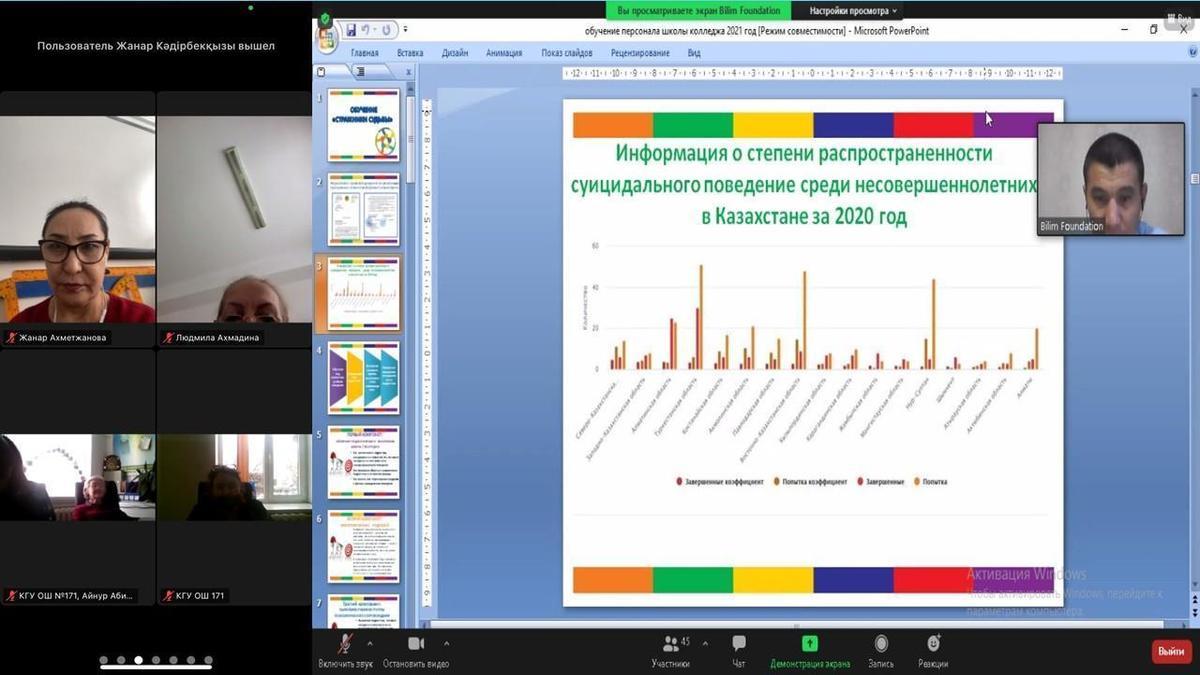This screenshot has width=1200, height=675.
Task: Open the Реакции reactions menu
Action: (x=933, y=644)
